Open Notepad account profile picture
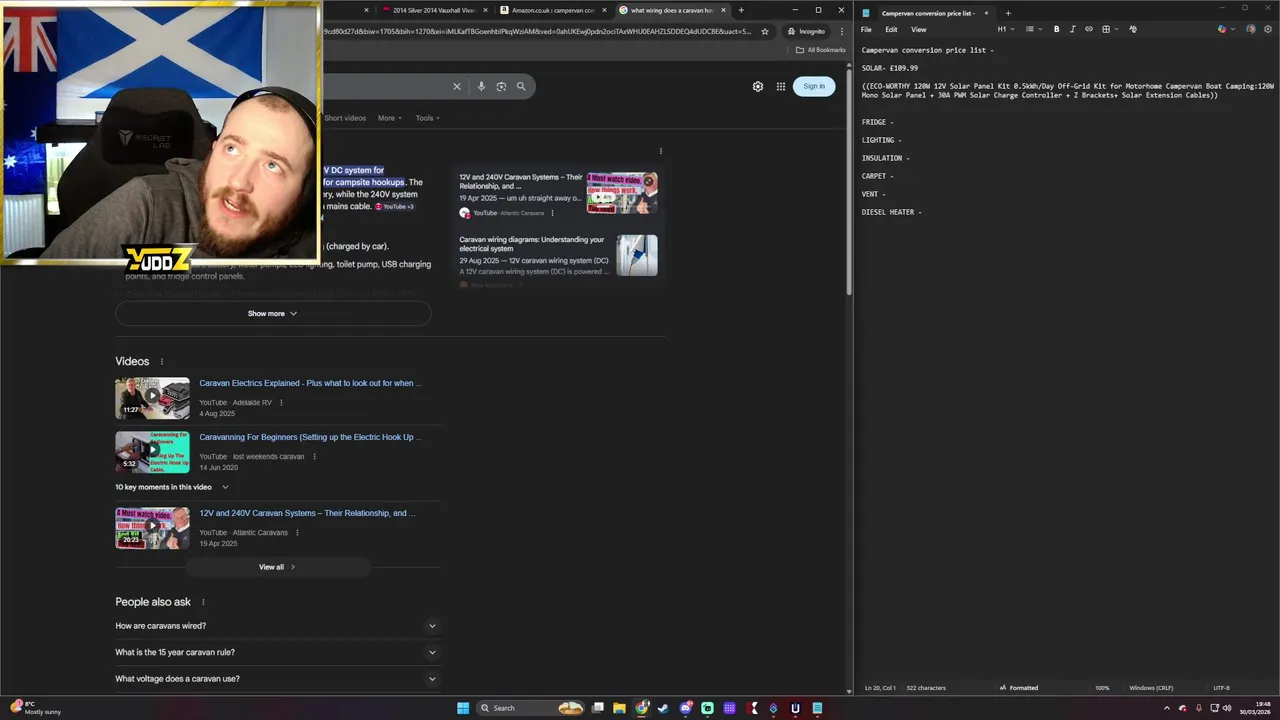The width and height of the screenshot is (1280, 720). coord(1251,29)
